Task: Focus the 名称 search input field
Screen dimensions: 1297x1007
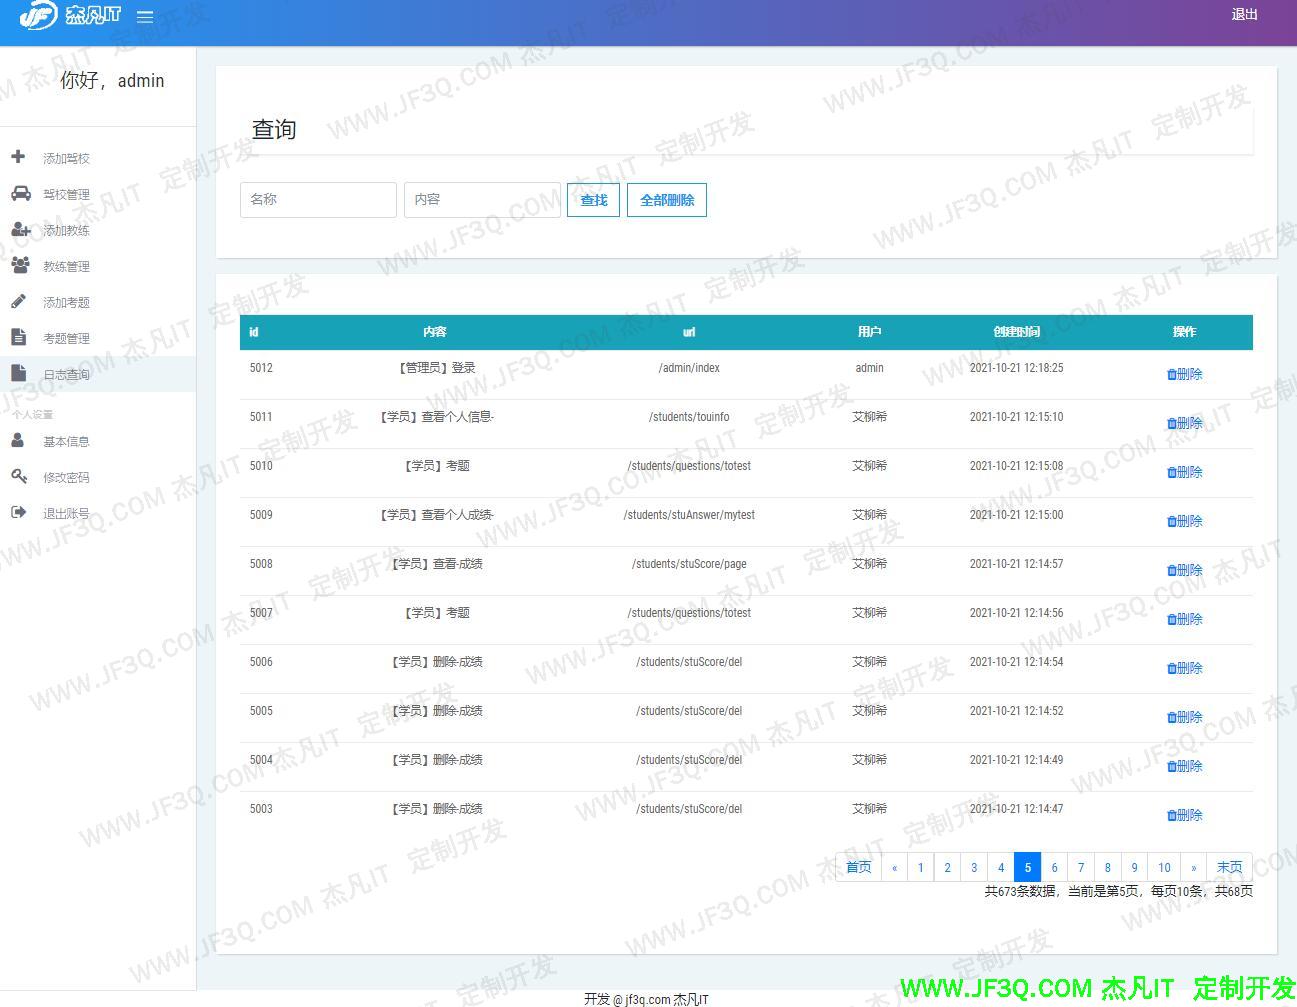Action: pyautogui.click(x=318, y=200)
